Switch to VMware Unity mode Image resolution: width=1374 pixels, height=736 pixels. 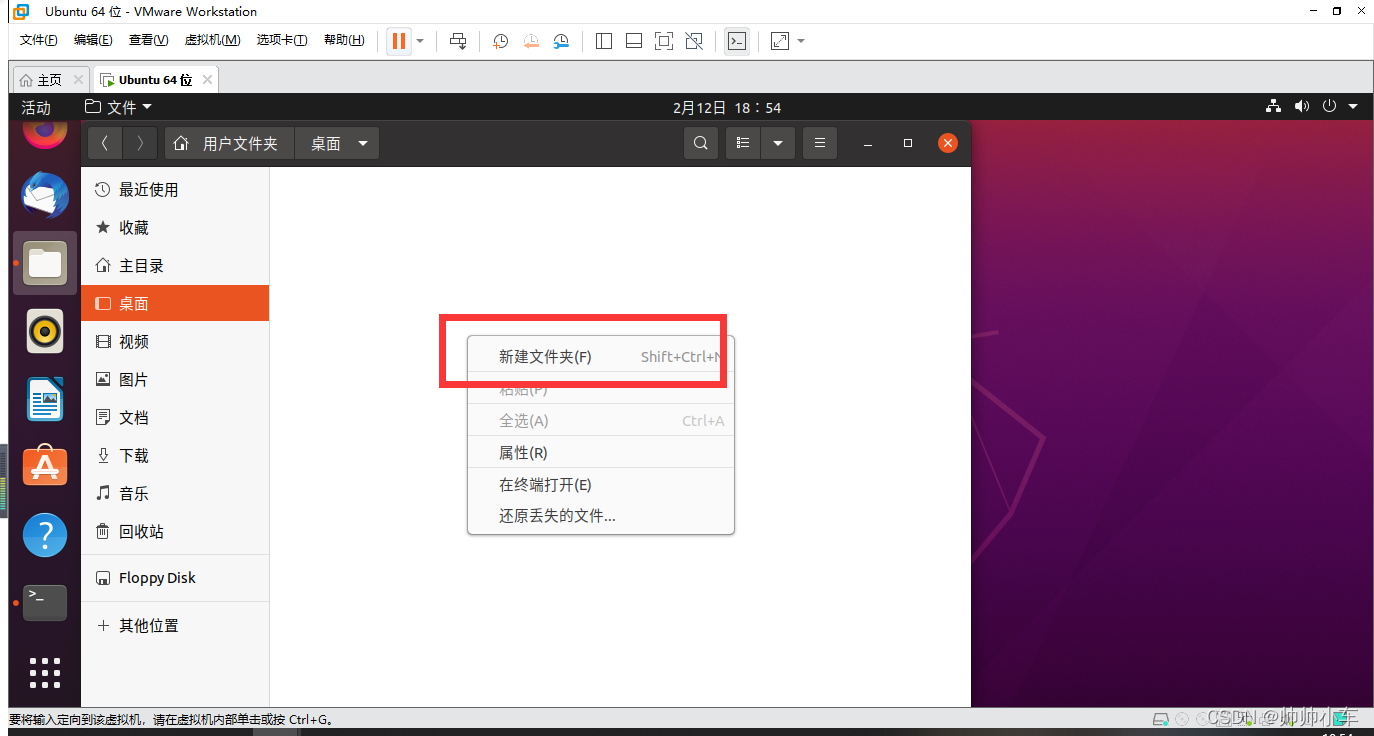694,41
